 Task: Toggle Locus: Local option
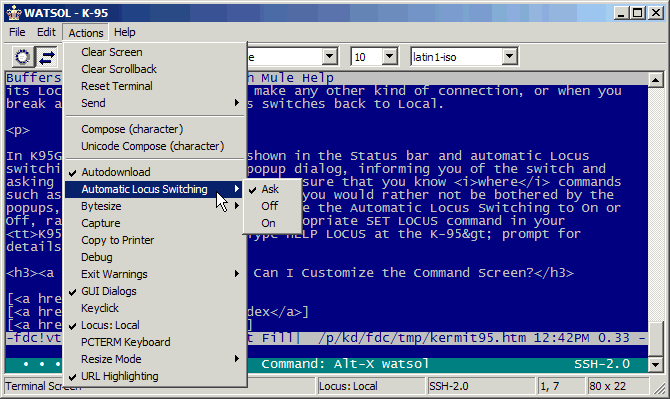click(155, 326)
